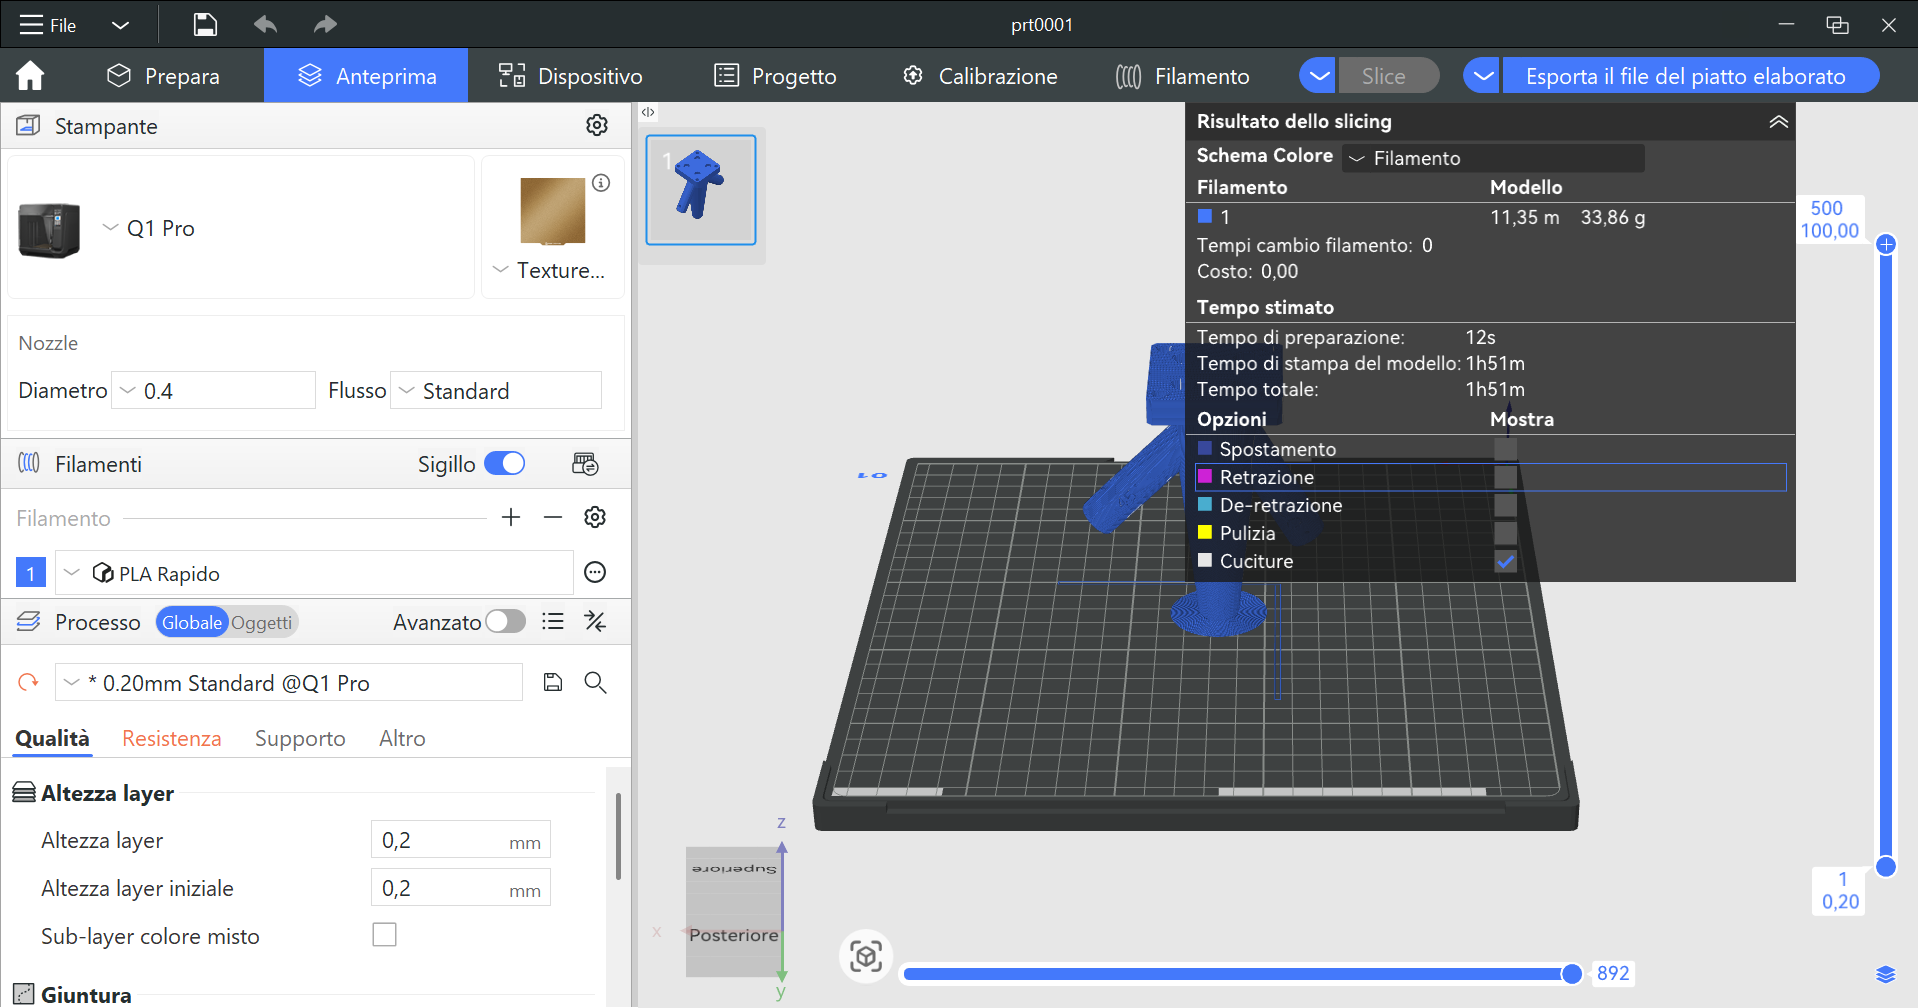
Task: Open filament sync icon next to Sigillo
Action: [x=585, y=464]
